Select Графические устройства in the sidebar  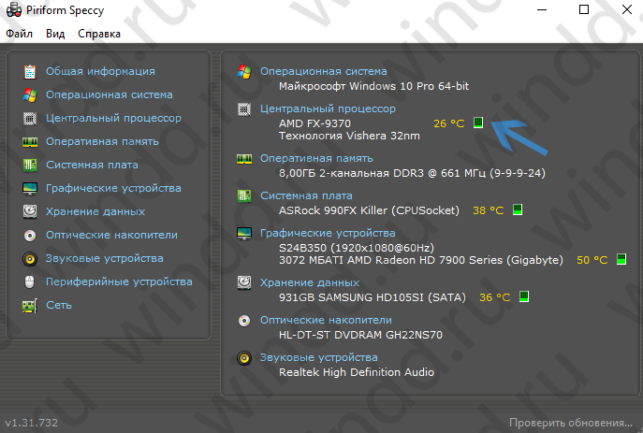pos(114,188)
